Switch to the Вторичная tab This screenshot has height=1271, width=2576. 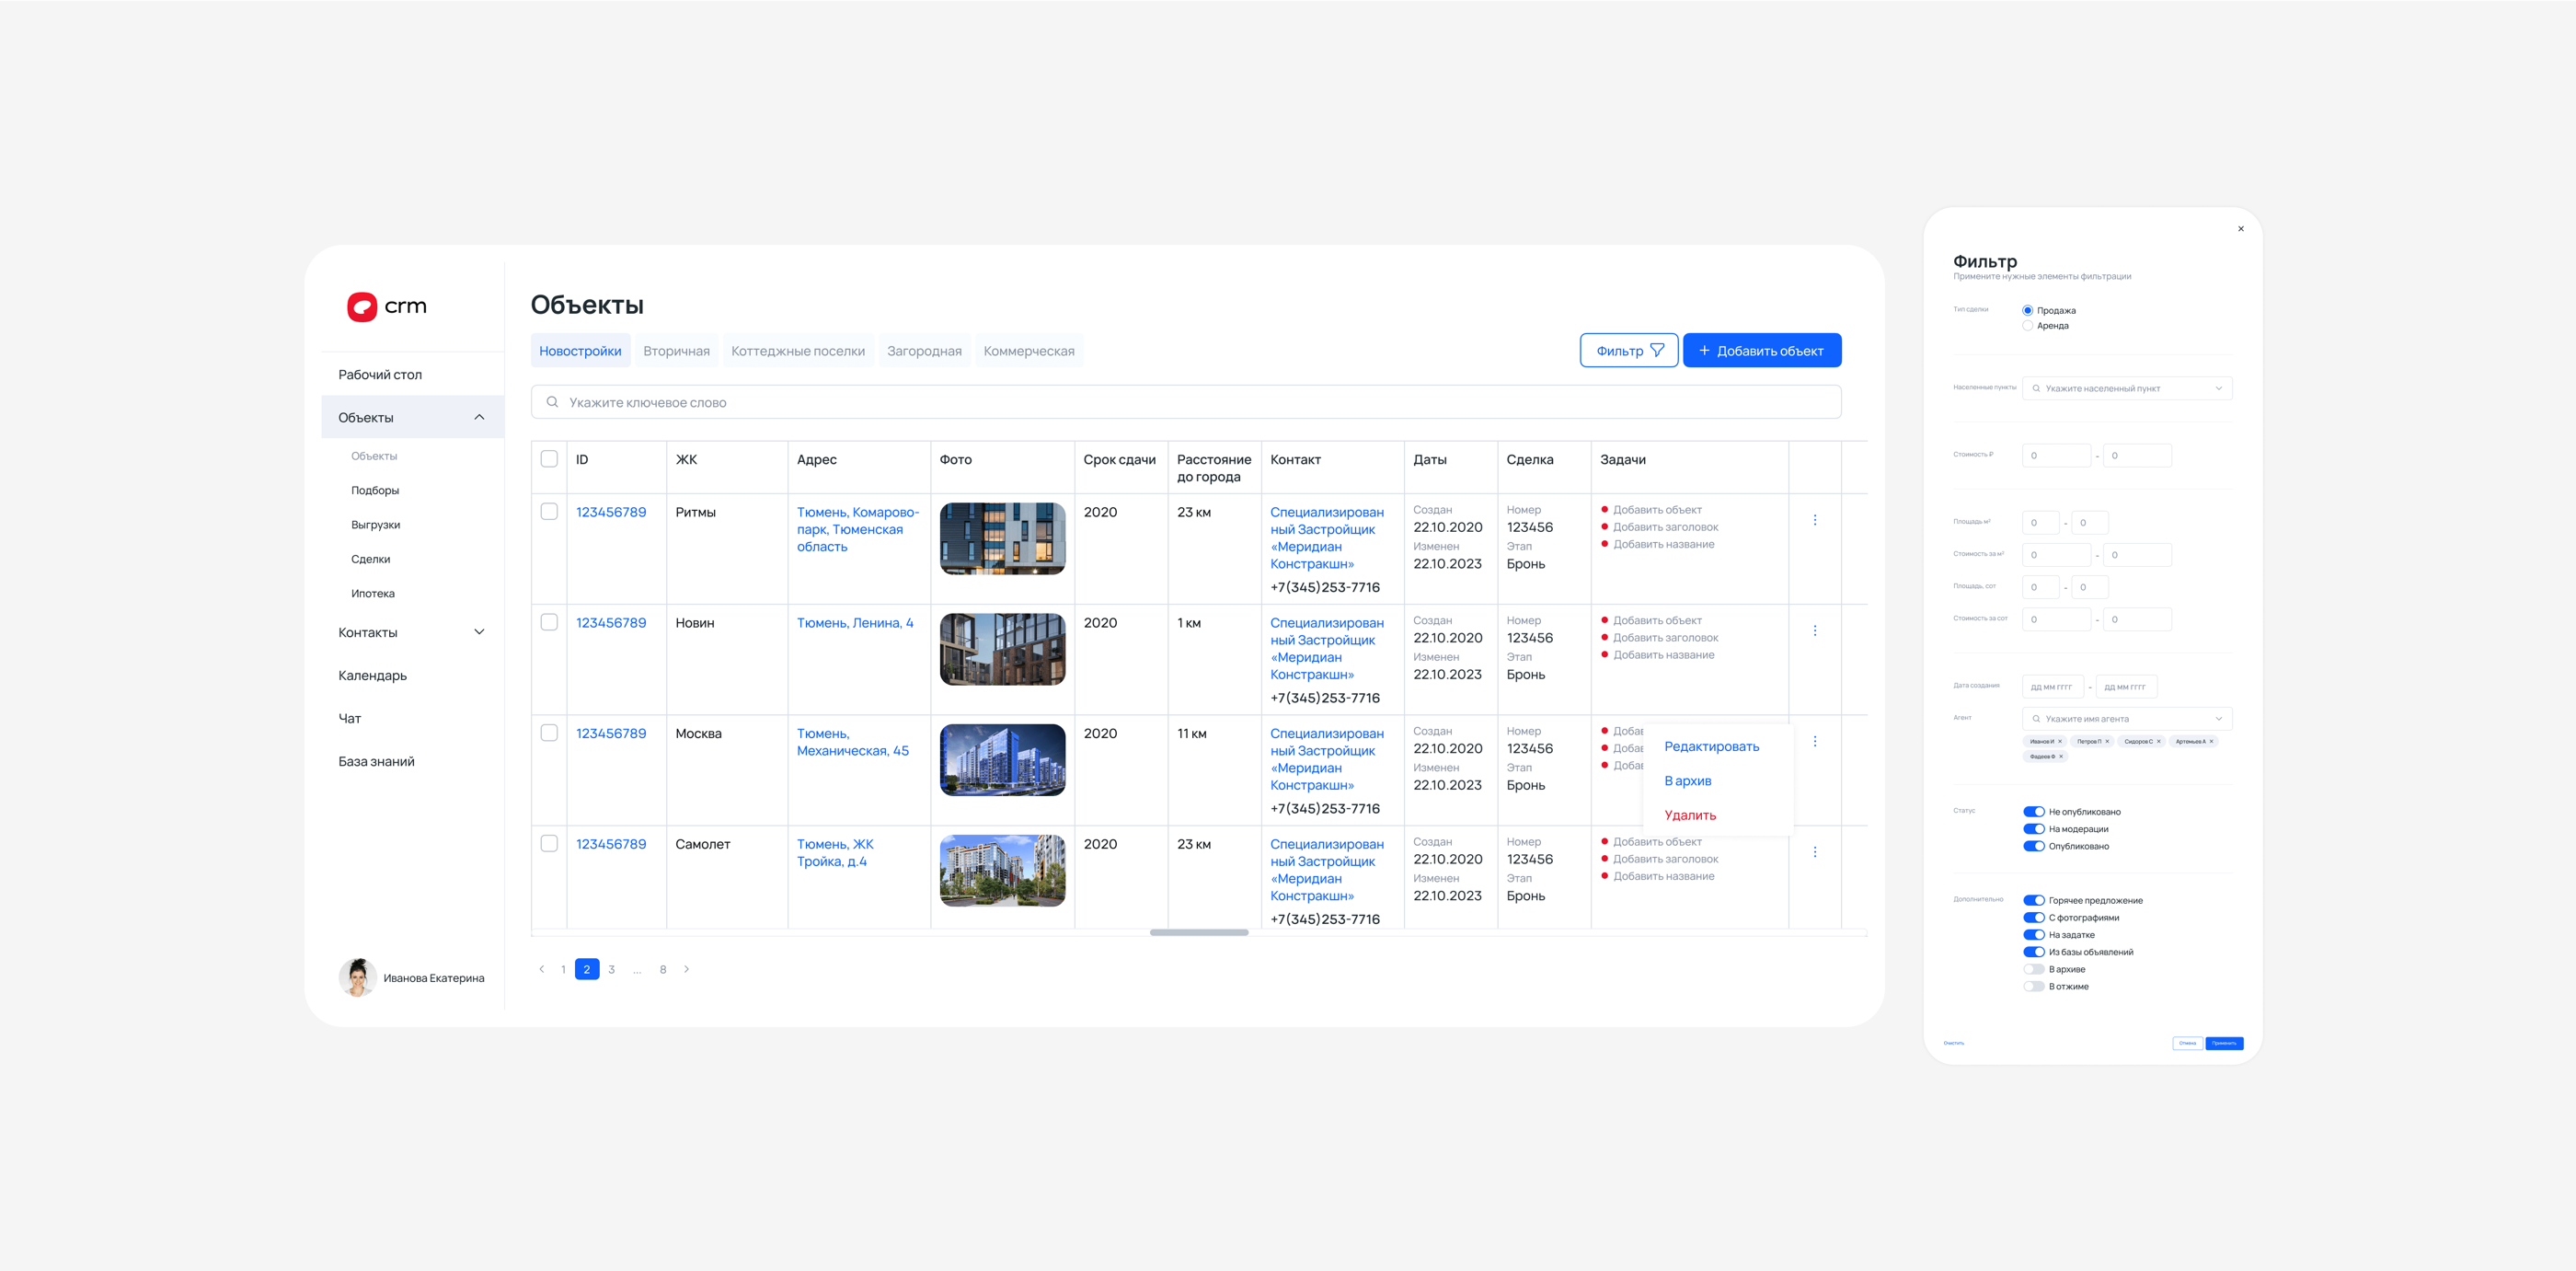tap(676, 351)
